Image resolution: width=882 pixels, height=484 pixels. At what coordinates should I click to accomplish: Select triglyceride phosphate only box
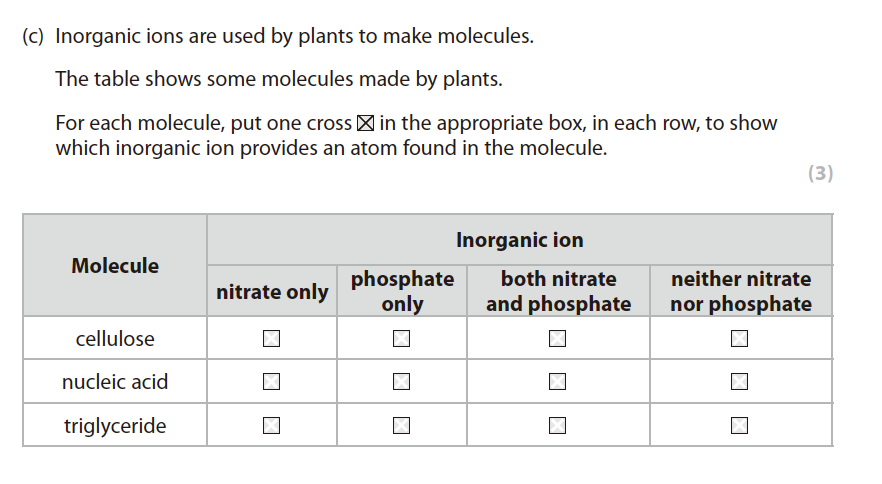click(x=401, y=426)
